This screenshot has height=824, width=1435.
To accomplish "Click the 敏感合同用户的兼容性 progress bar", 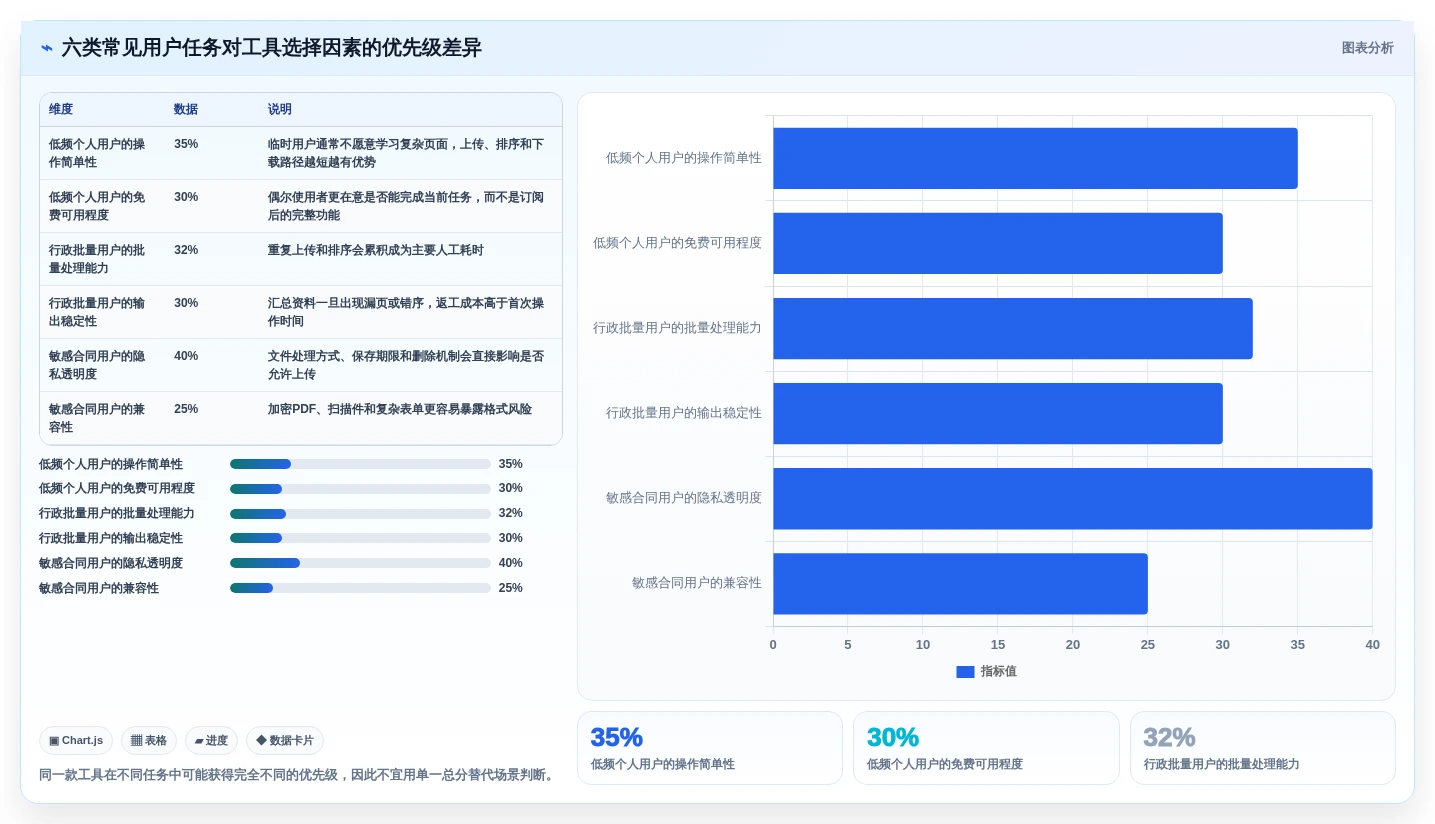I will tap(360, 588).
